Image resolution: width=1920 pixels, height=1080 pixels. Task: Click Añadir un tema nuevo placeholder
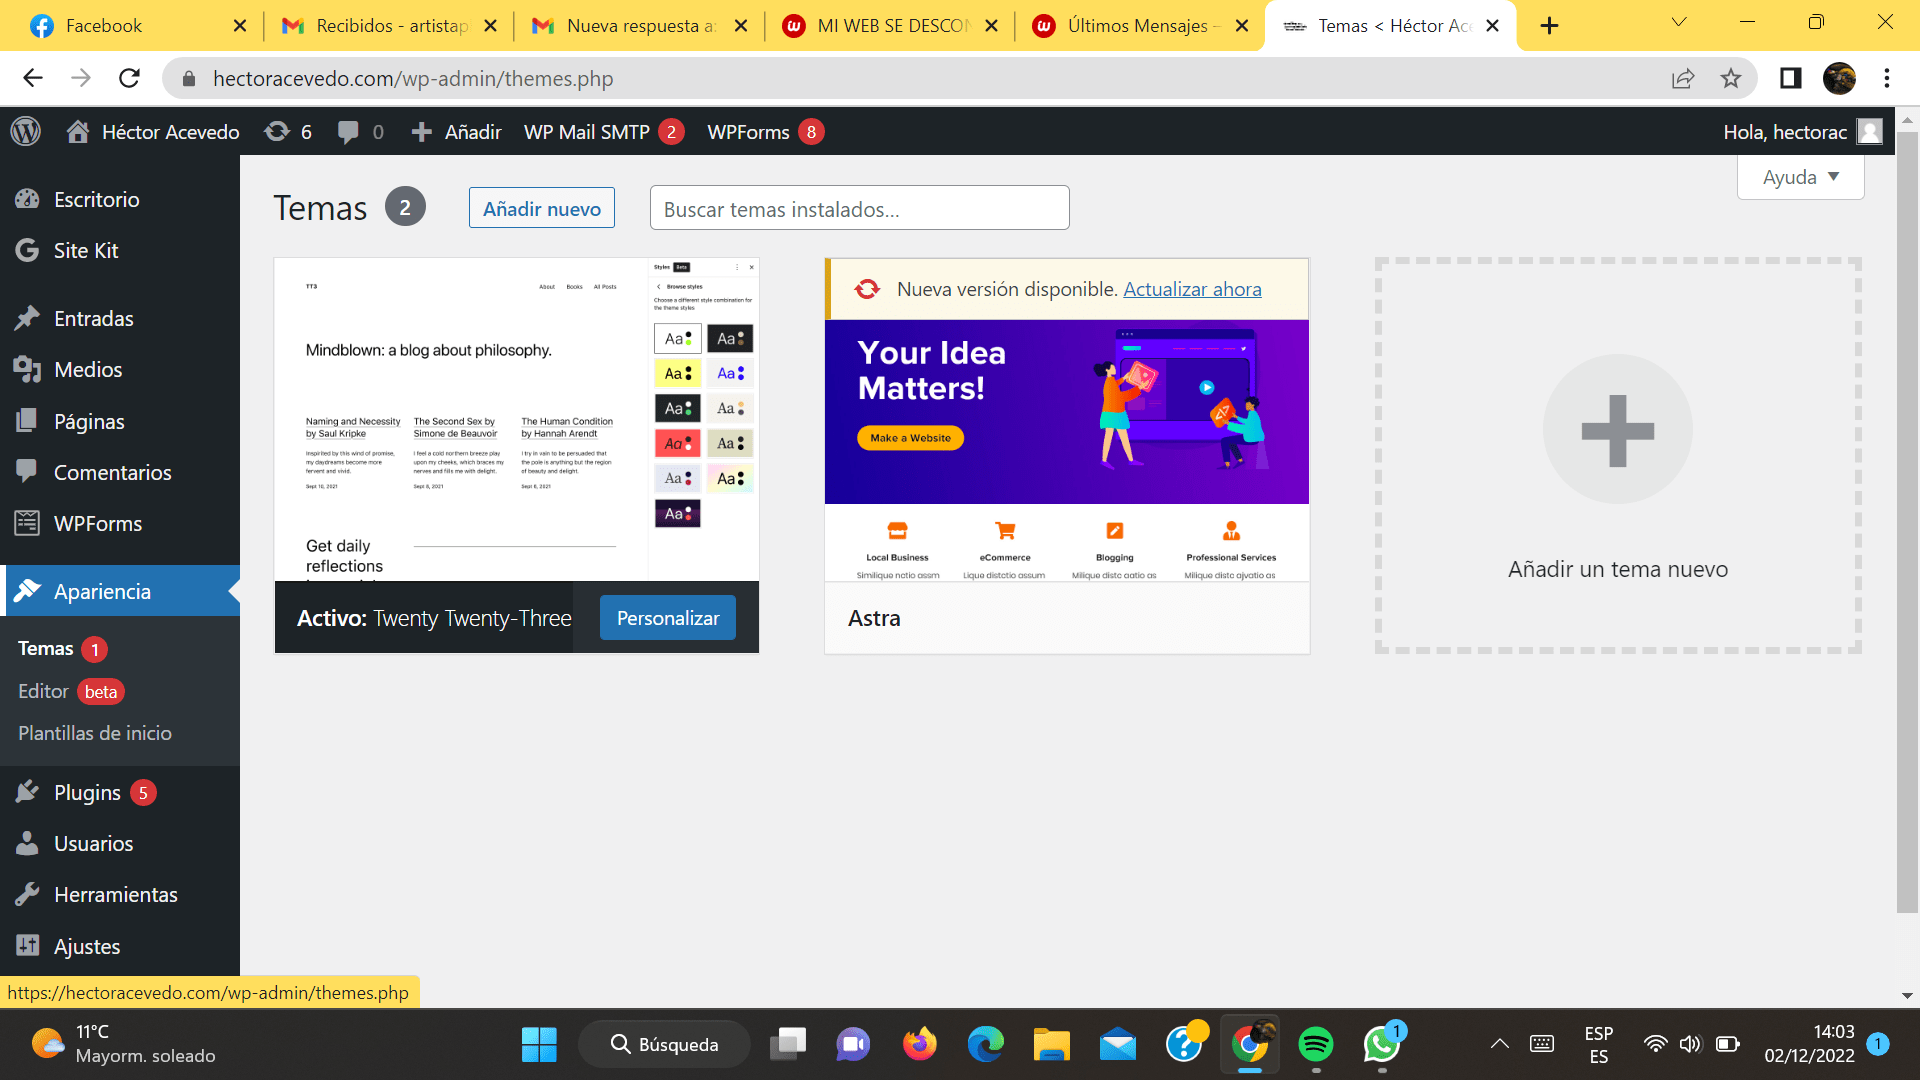click(x=1618, y=456)
